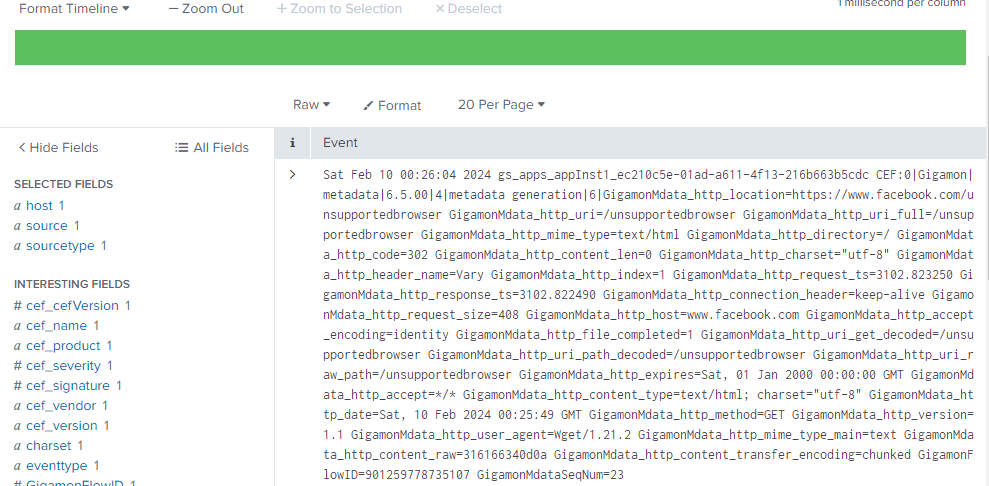
Task: Click the green timeline bar
Action: point(490,47)
